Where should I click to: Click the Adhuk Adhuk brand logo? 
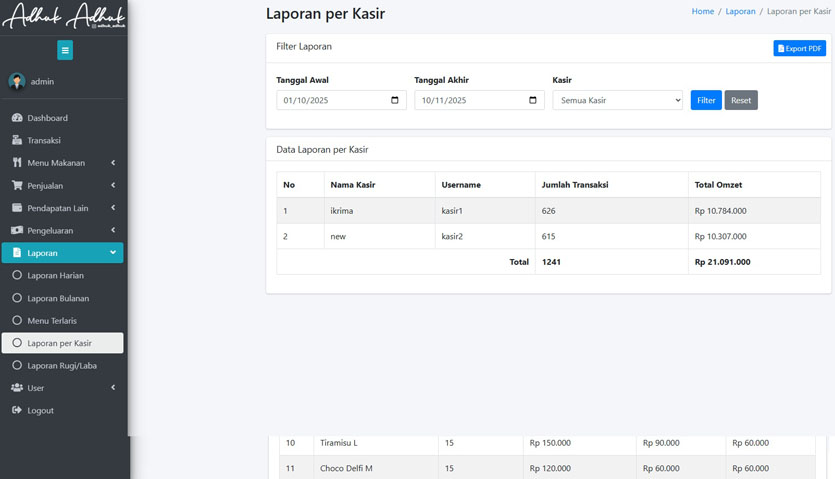coord(64,17)
